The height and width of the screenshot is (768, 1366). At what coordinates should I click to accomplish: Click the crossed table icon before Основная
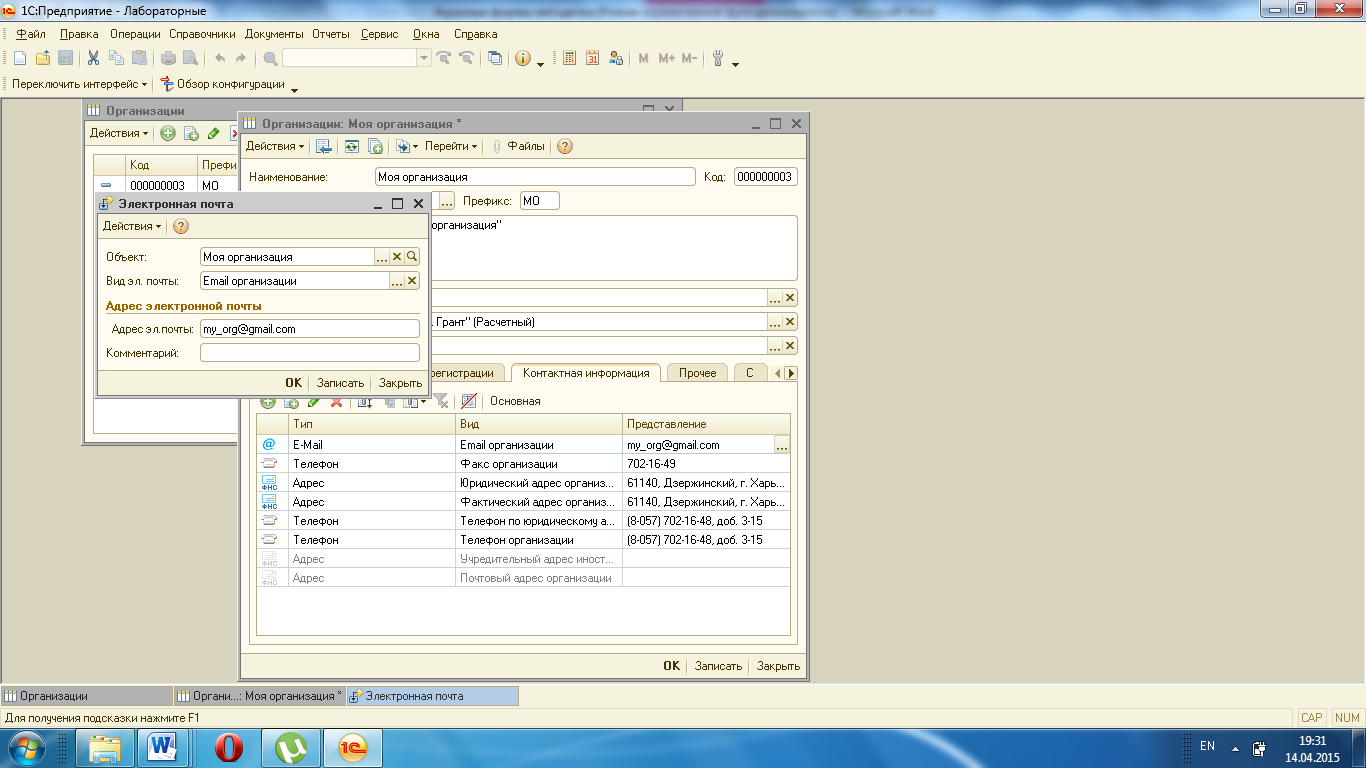pos(469,401)
